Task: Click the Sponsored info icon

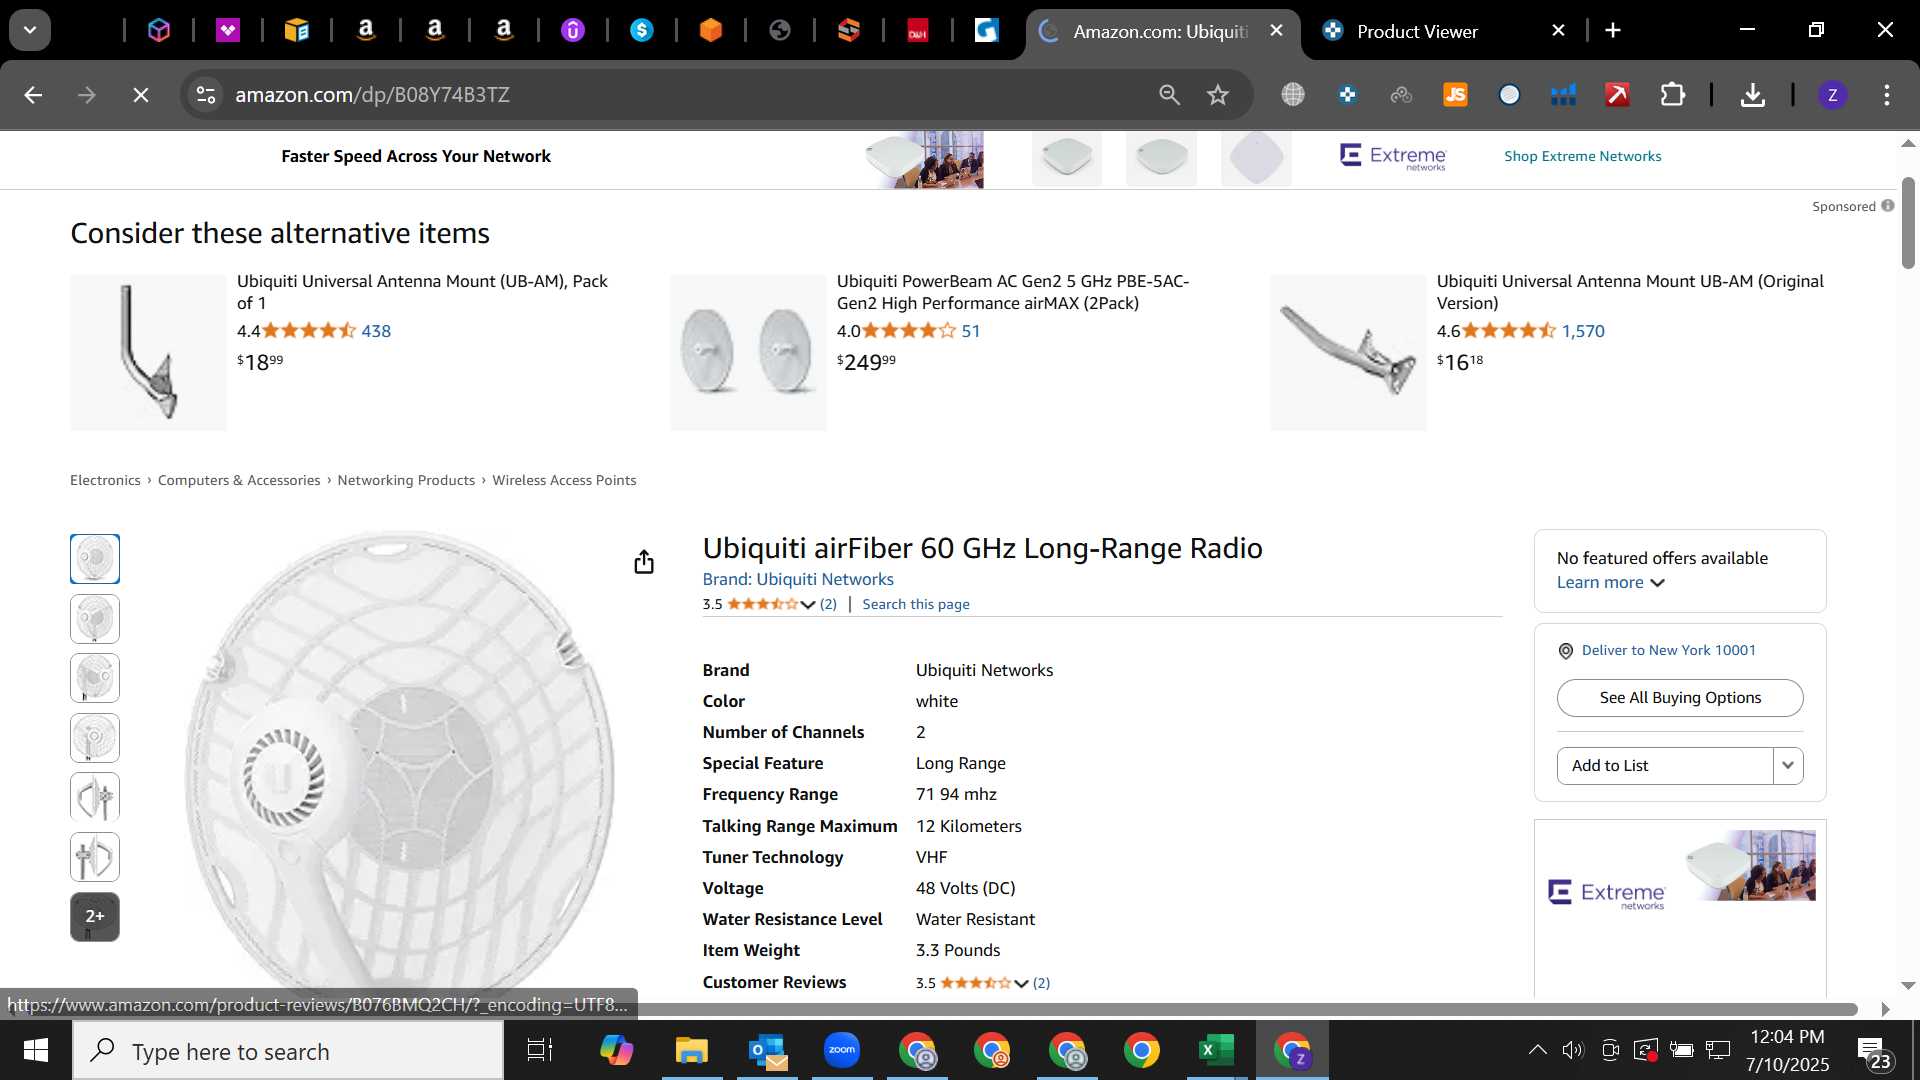Action: point(1887,206)
